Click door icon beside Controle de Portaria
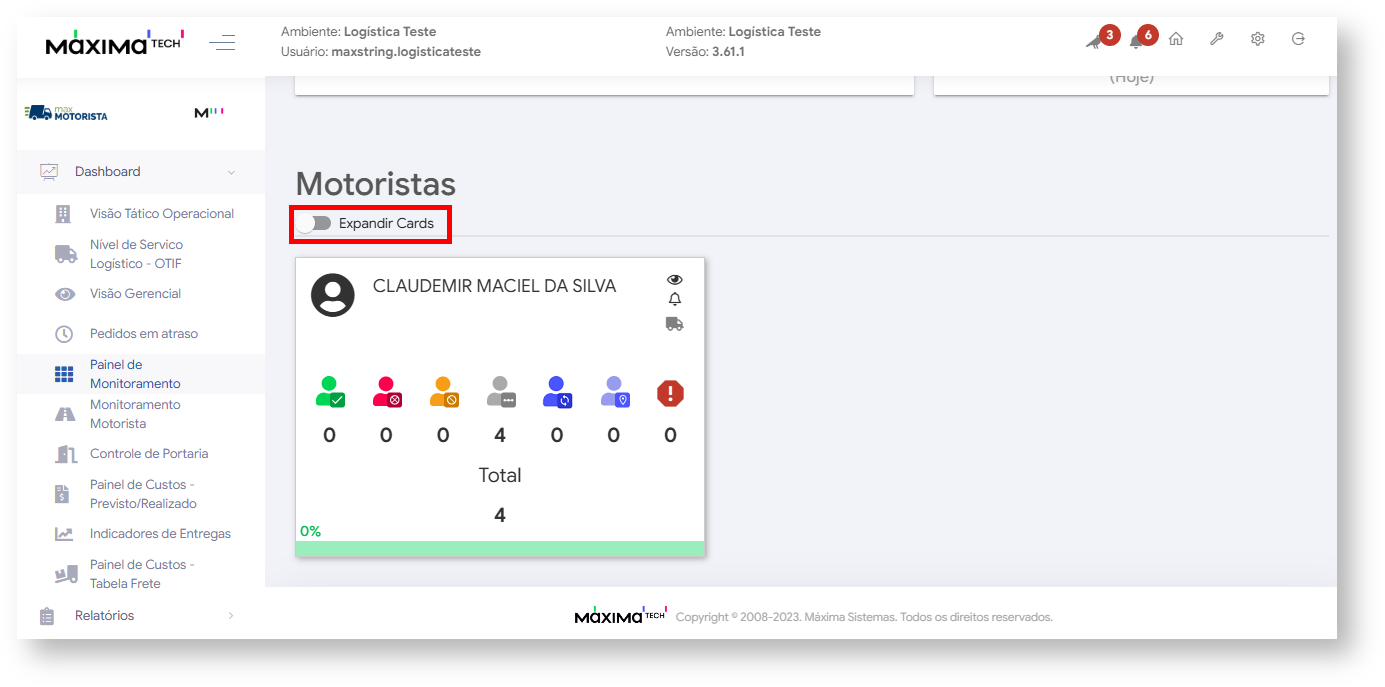This screenshot has height=687, width=1385. point(65,454)
